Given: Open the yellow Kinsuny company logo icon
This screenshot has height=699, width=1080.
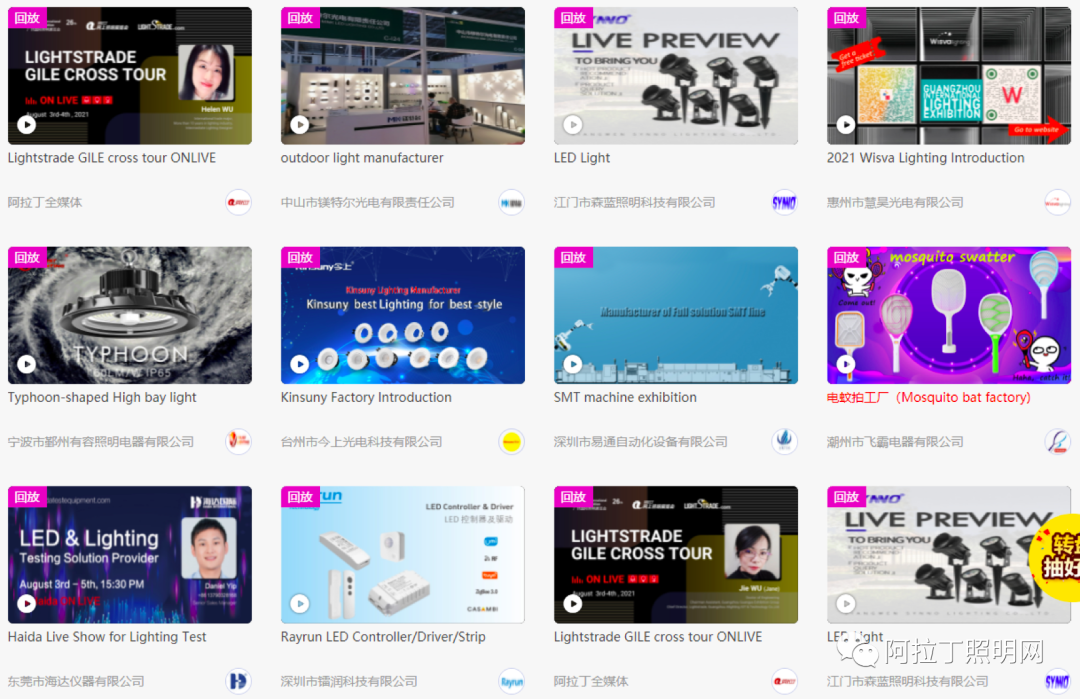Looking at the screenshot, I should [x=511, y=441].
